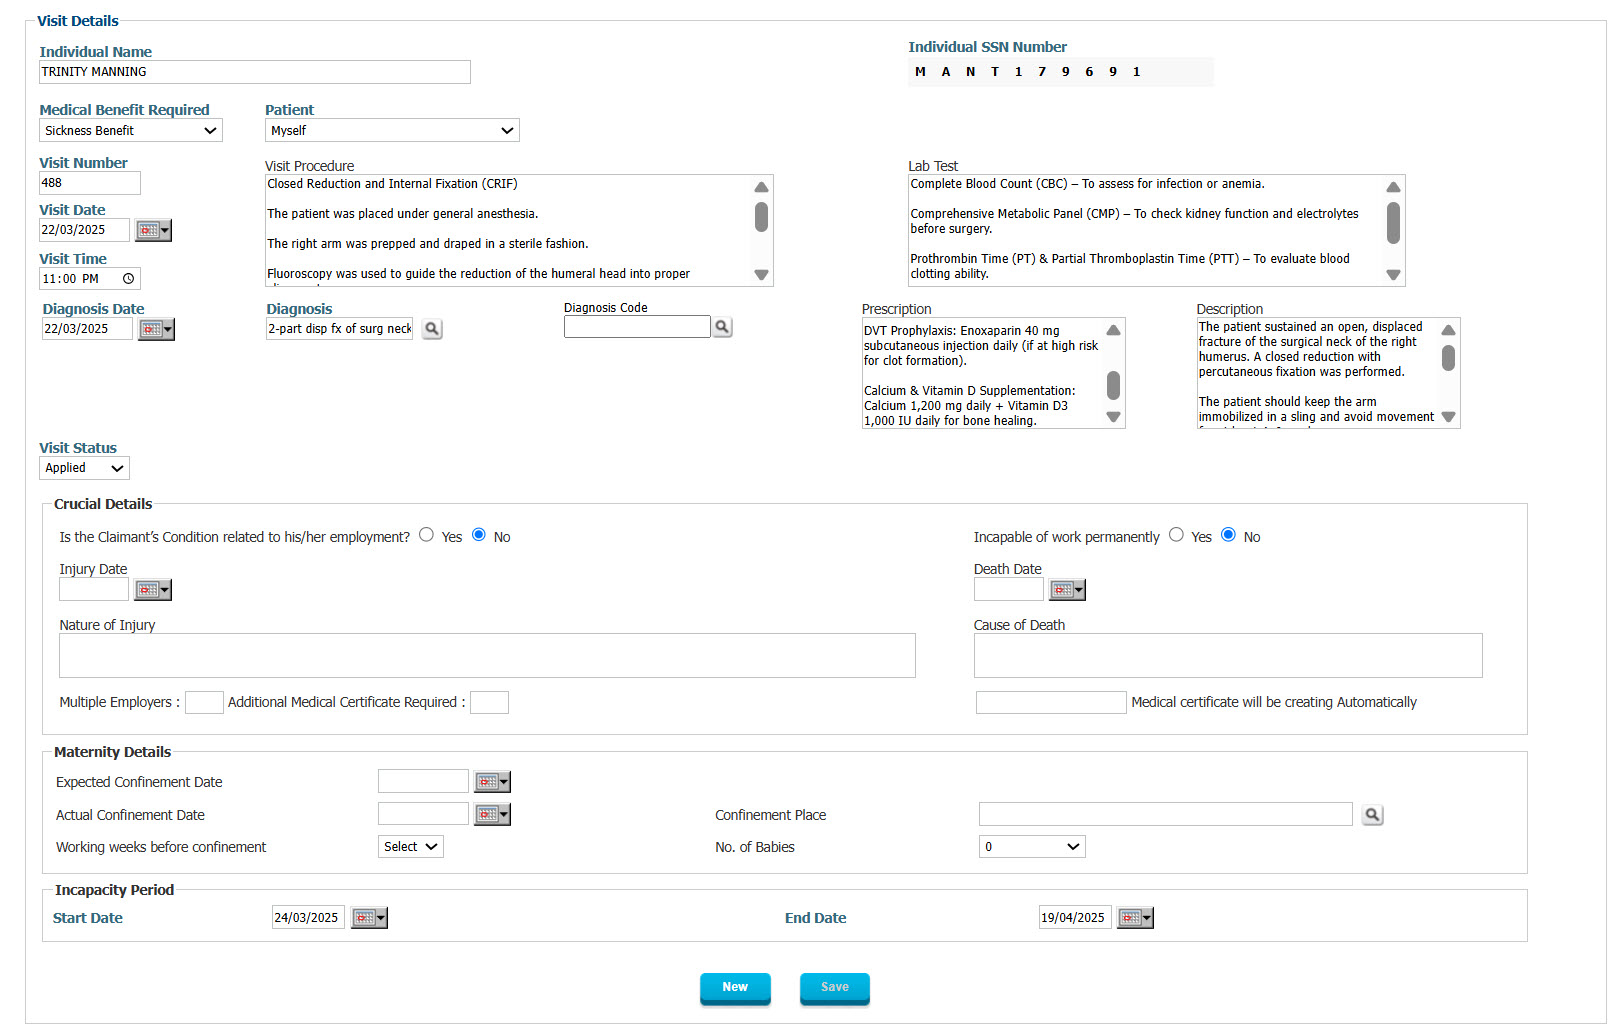The image size is (1618, 1029).
Task: Click the clock icon in Visit Time
Action: [x=128, y=279]
